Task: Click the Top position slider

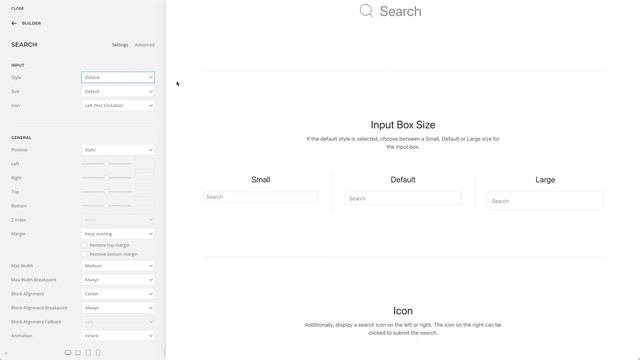Action: (x=106, y=191)
